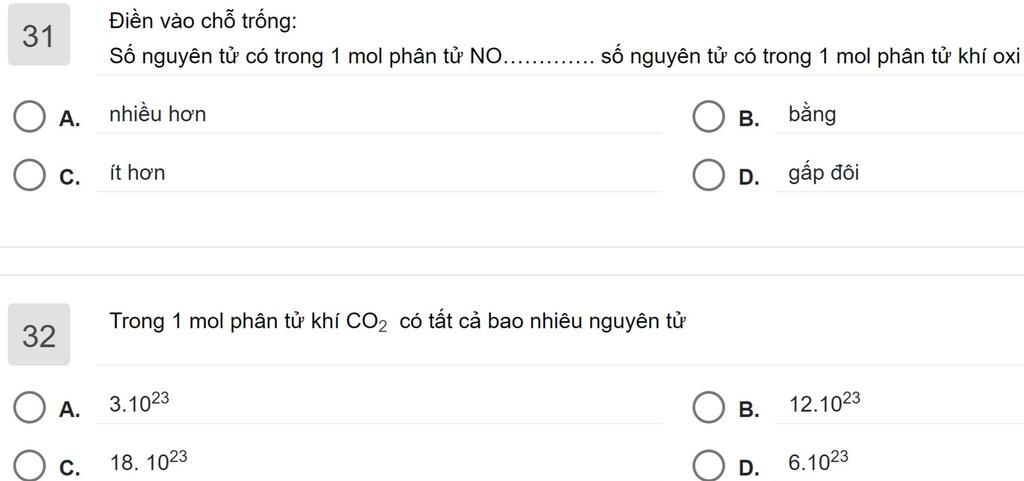Choose the answer text 'nhiều hơn'
Screen dimensions: 1024x481
pyautogui.click(x=157, y=115)
